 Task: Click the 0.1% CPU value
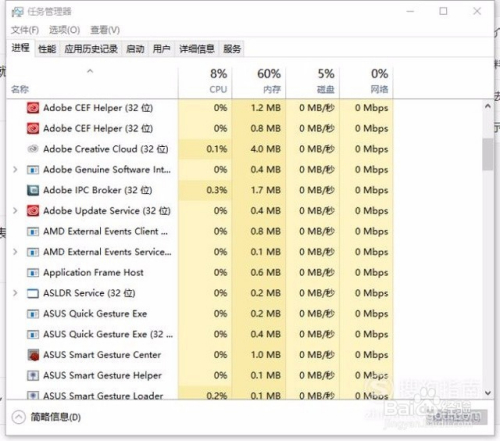coord(217,149)
